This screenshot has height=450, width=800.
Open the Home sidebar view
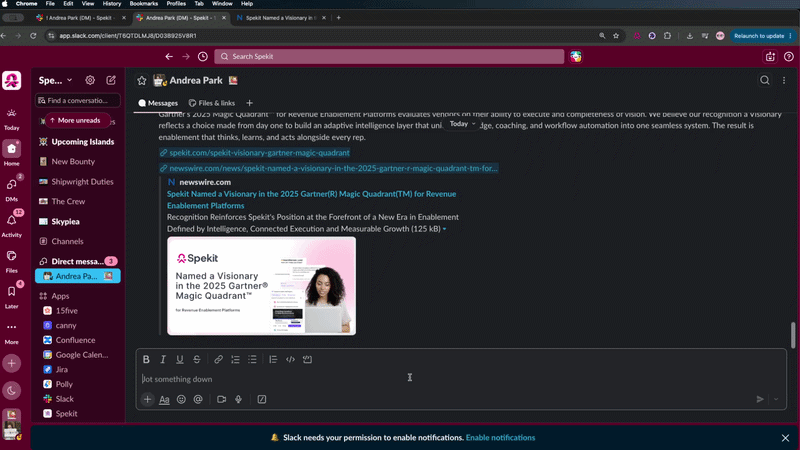pos(11,153)
